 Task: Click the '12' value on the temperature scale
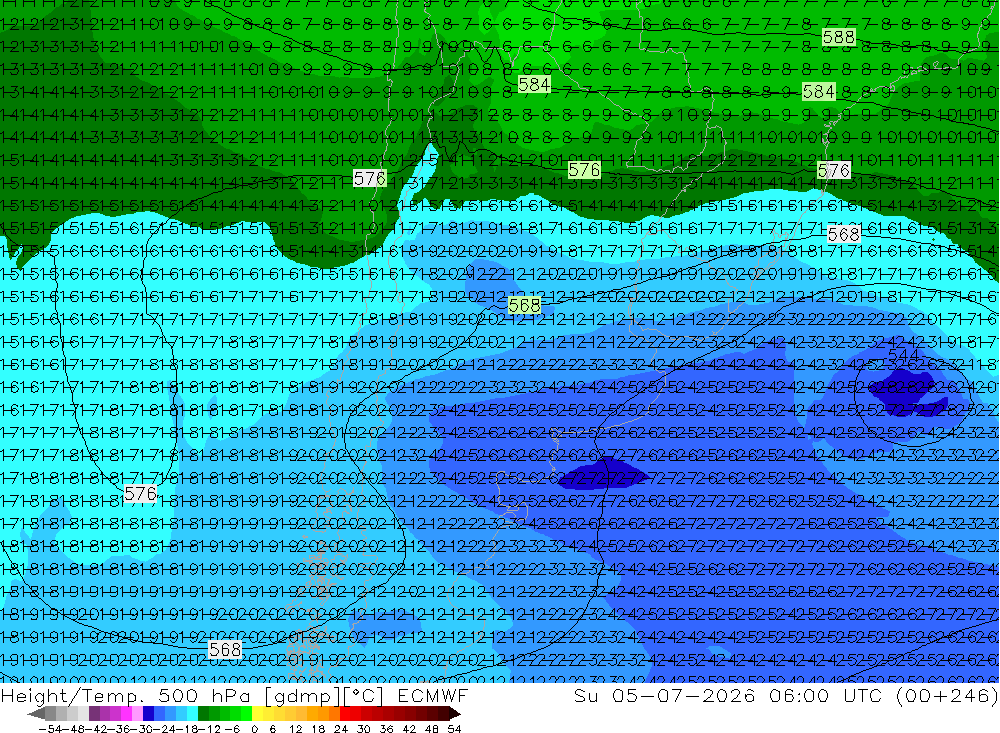pyautogui.click(x=295, y=729)
